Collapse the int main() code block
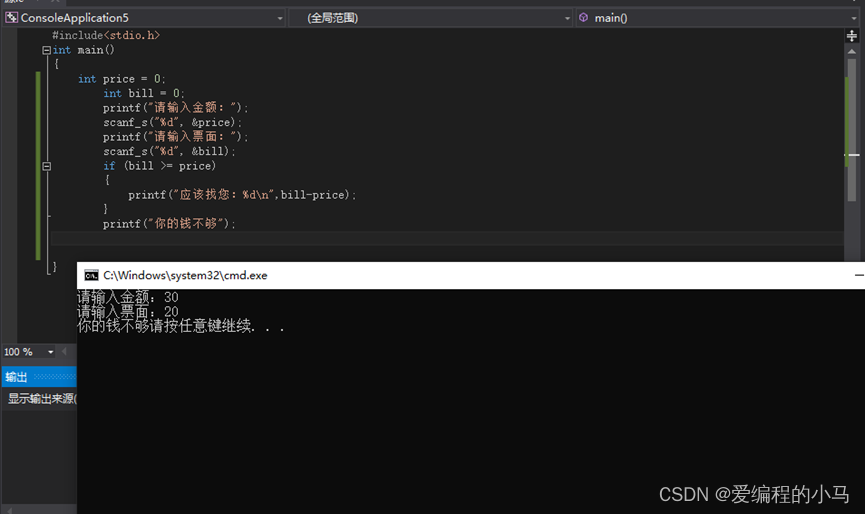The height and width of the screenshot is (514, 865). click(x=46, y=50)
